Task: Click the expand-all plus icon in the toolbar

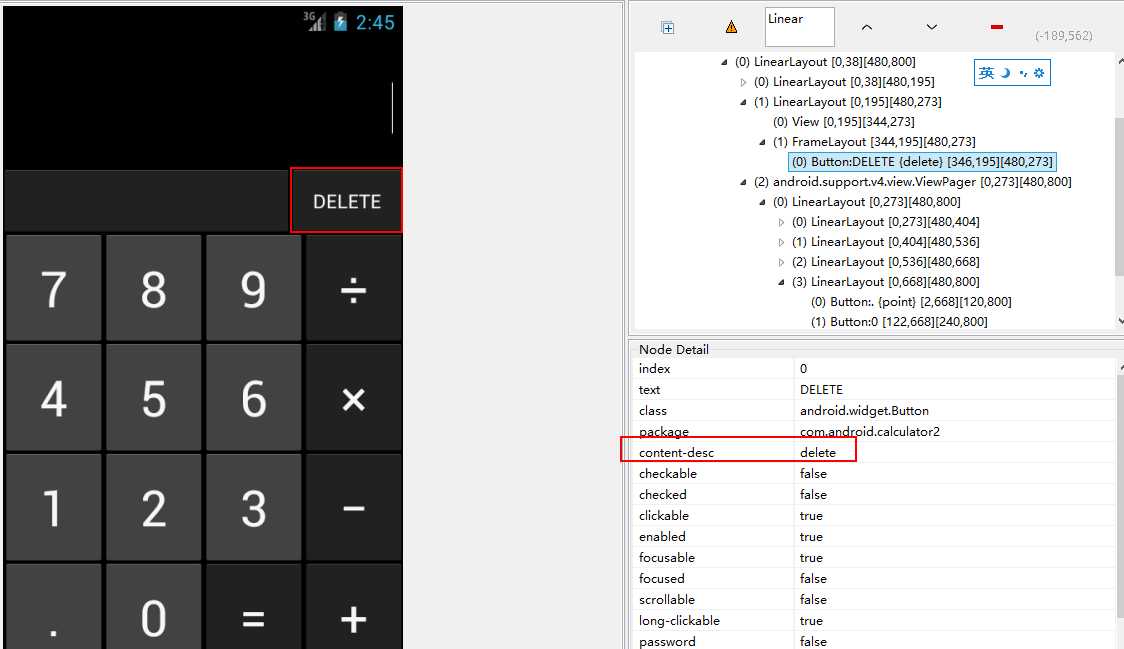Action: 667,28
